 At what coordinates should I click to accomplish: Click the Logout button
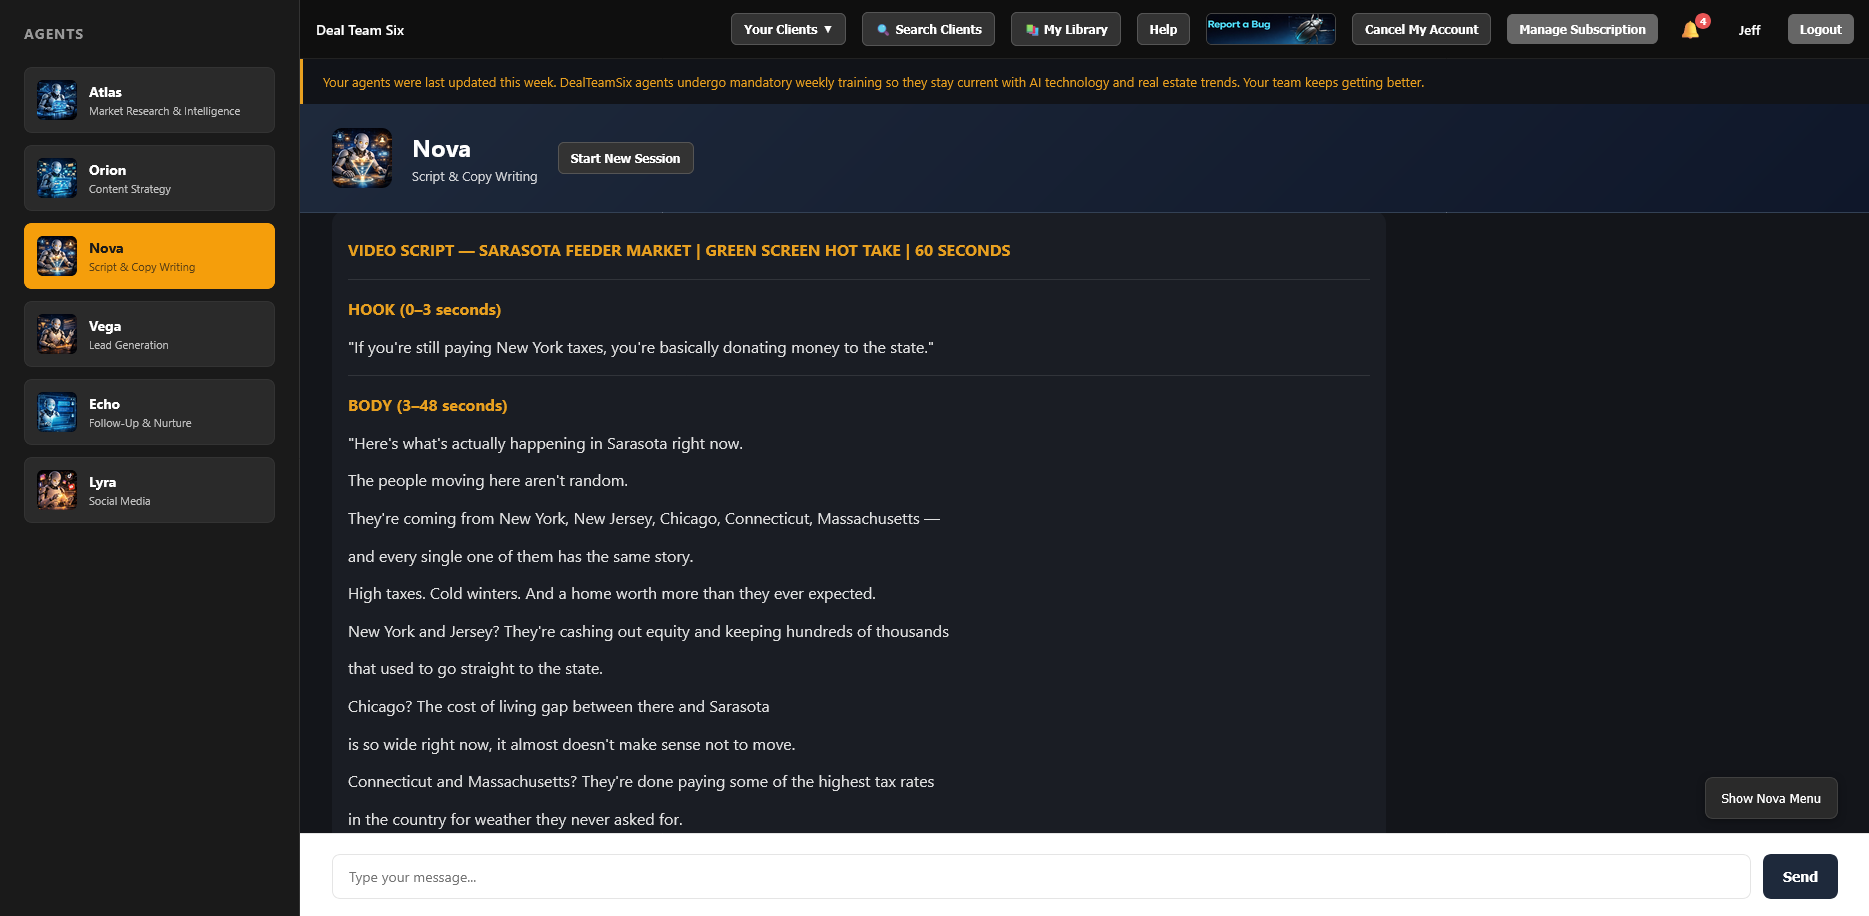1820,29
